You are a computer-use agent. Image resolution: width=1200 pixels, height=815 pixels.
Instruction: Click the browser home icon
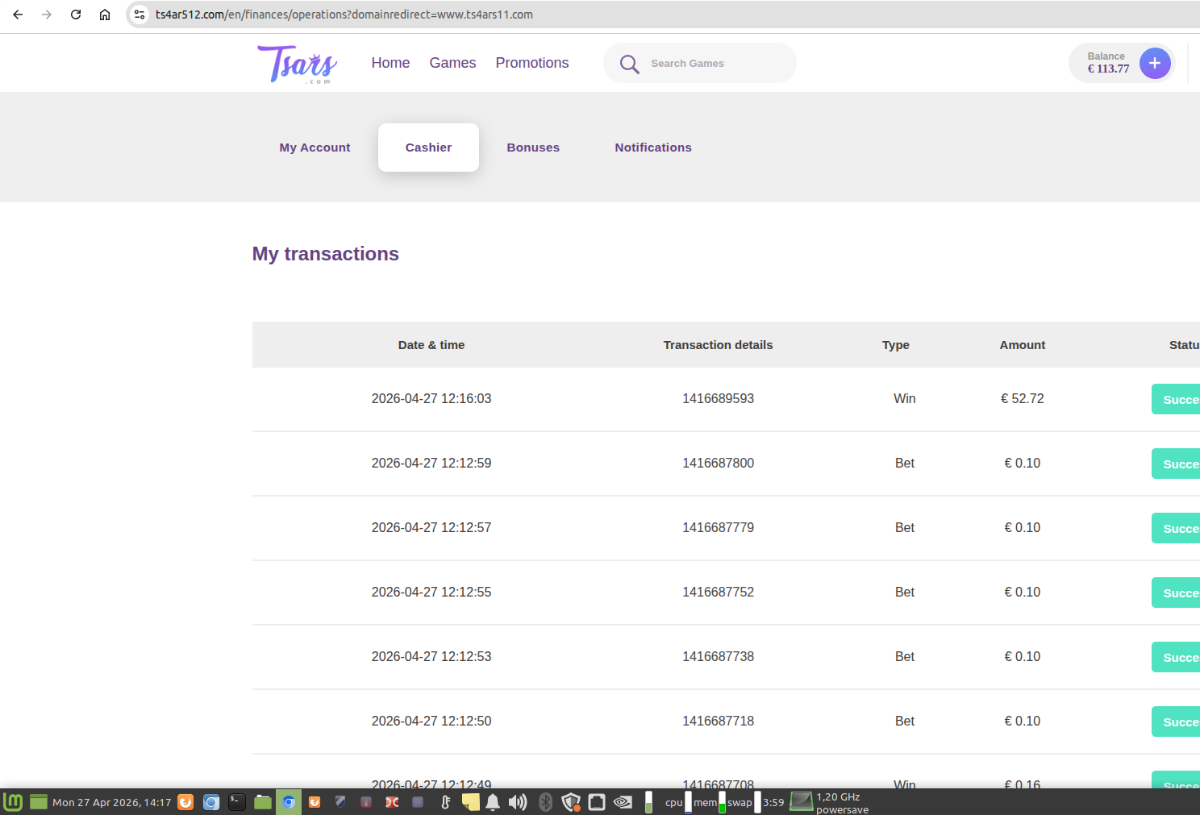[x=105, y=15]
